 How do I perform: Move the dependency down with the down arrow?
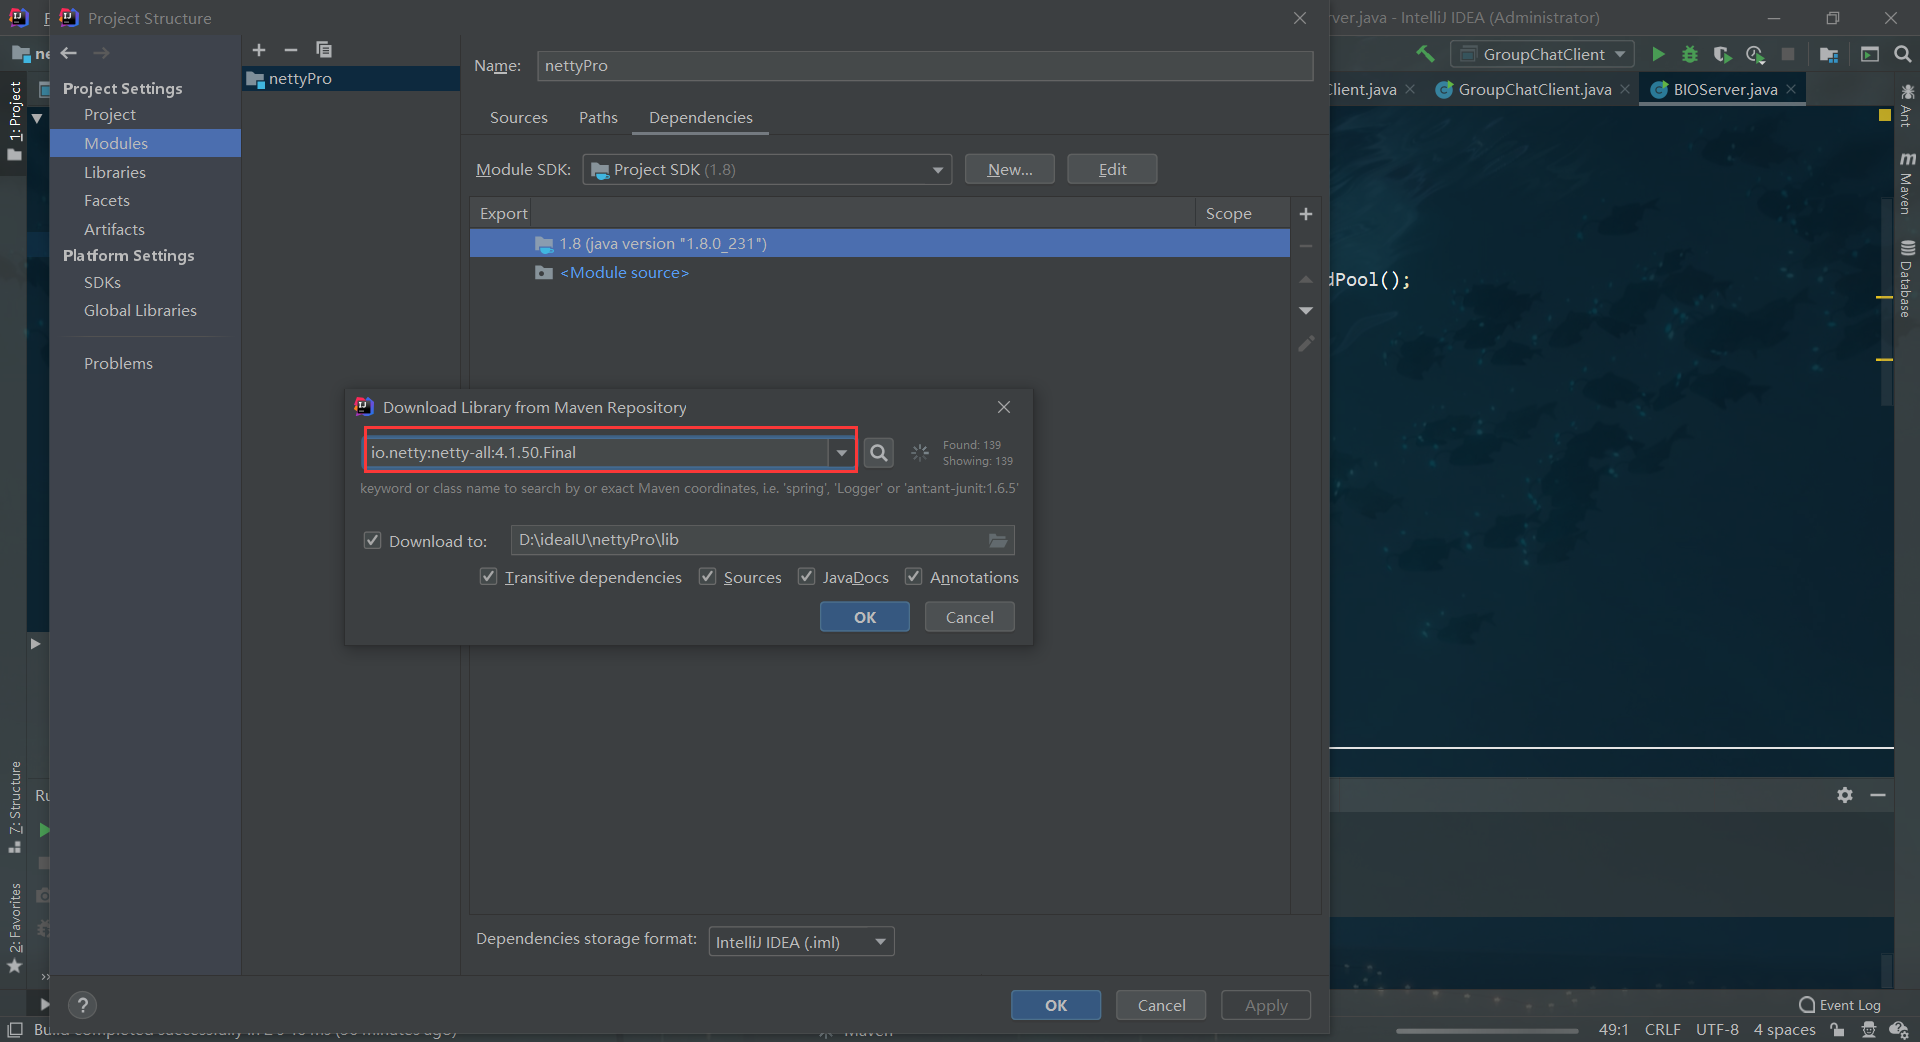click(x=1306, y=311)
